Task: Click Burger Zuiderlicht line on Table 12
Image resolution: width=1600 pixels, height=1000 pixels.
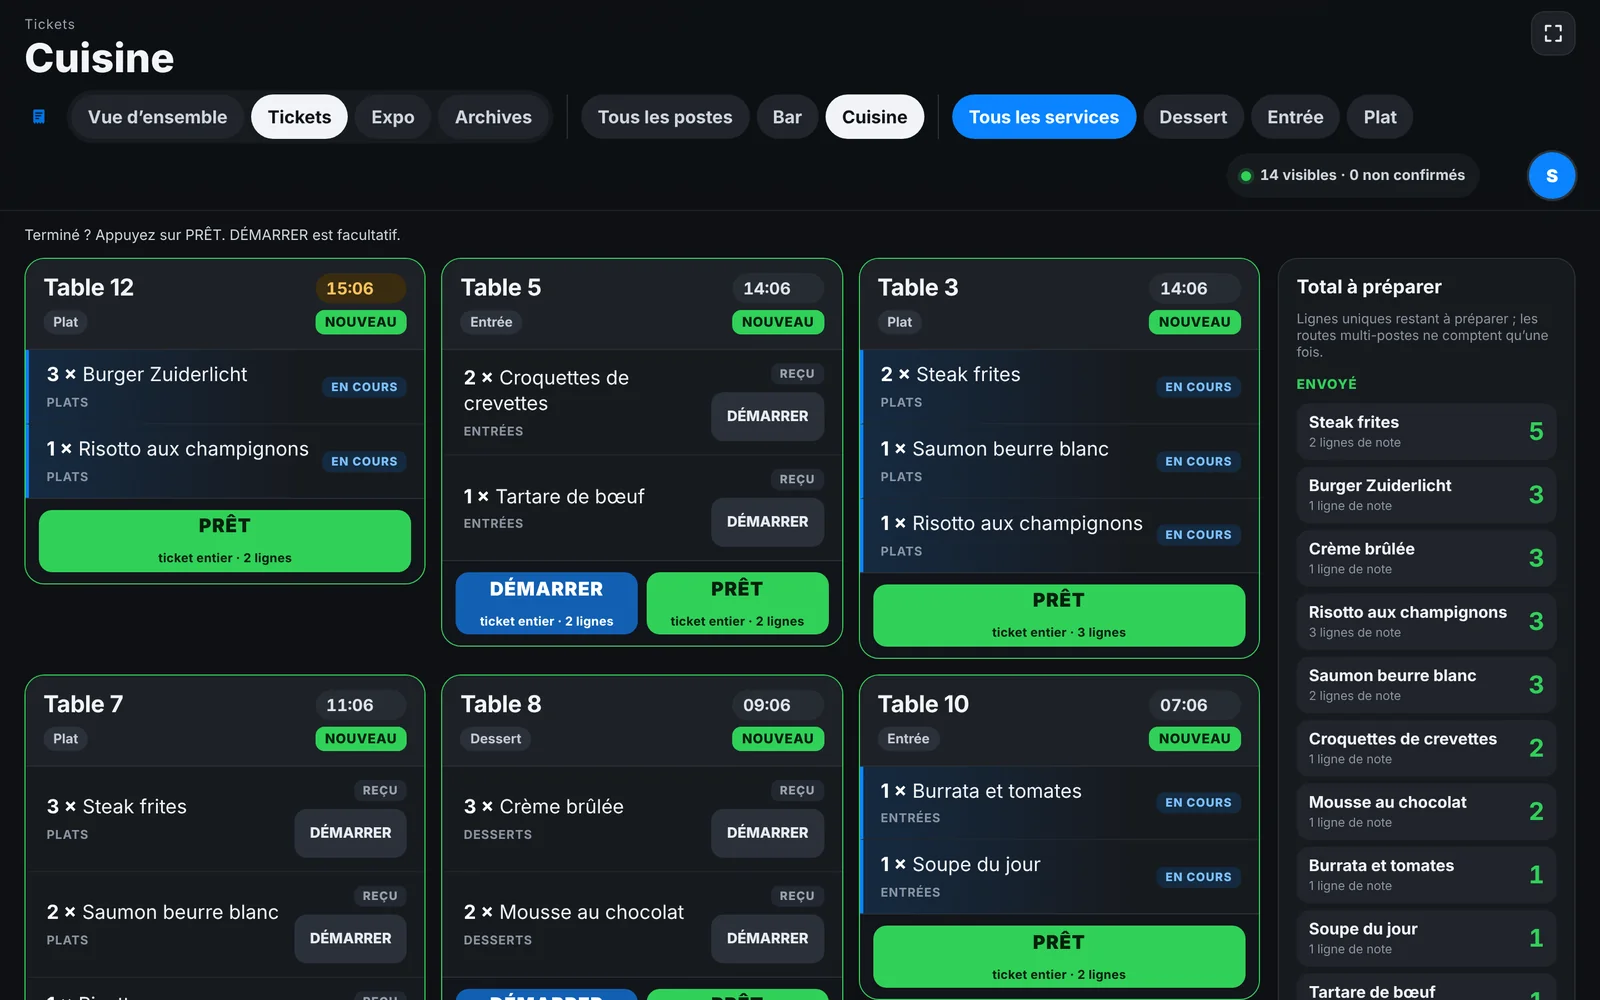Action: [225, 387]
